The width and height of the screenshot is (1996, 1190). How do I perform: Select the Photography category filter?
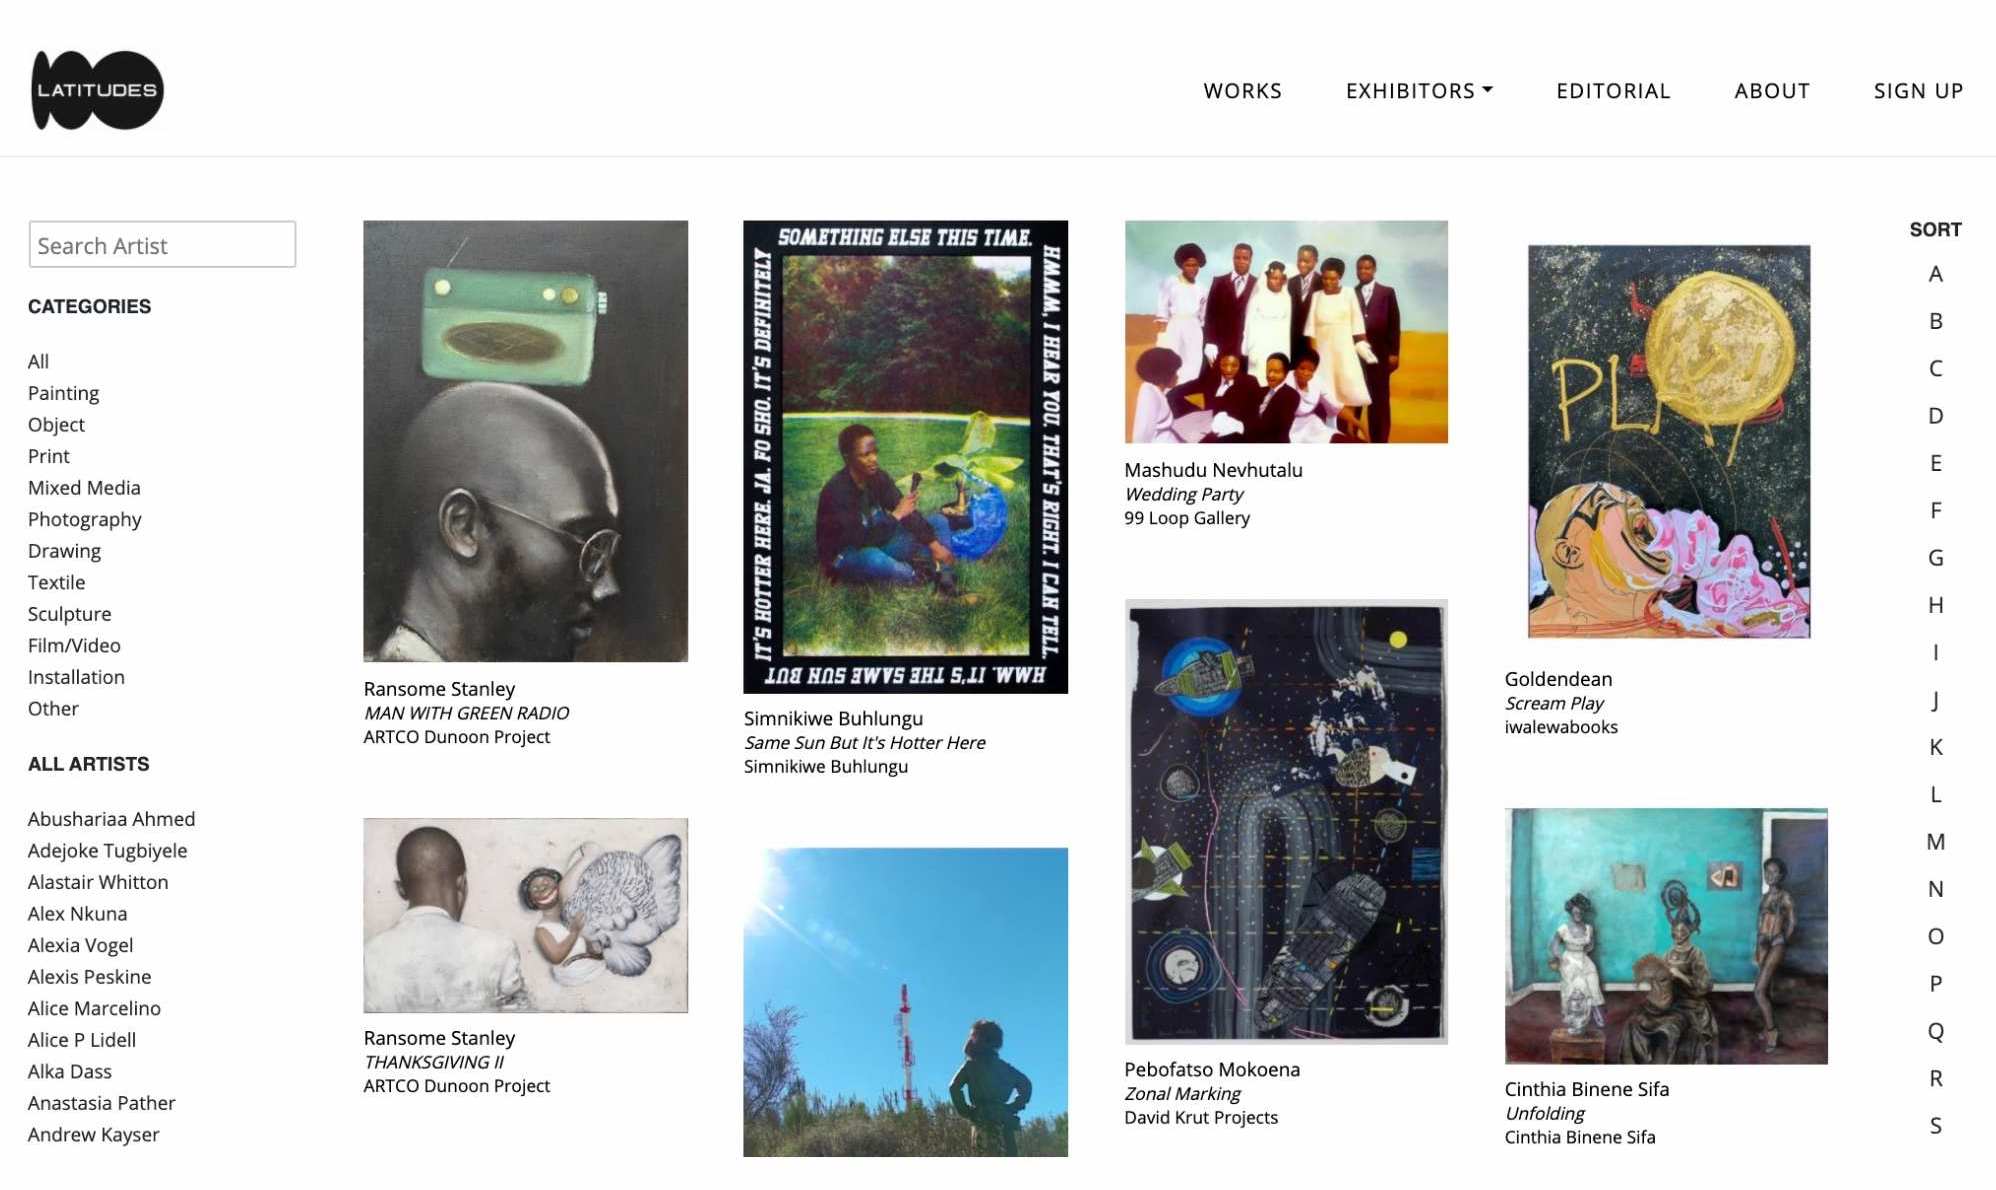click(x=84, y=519)
